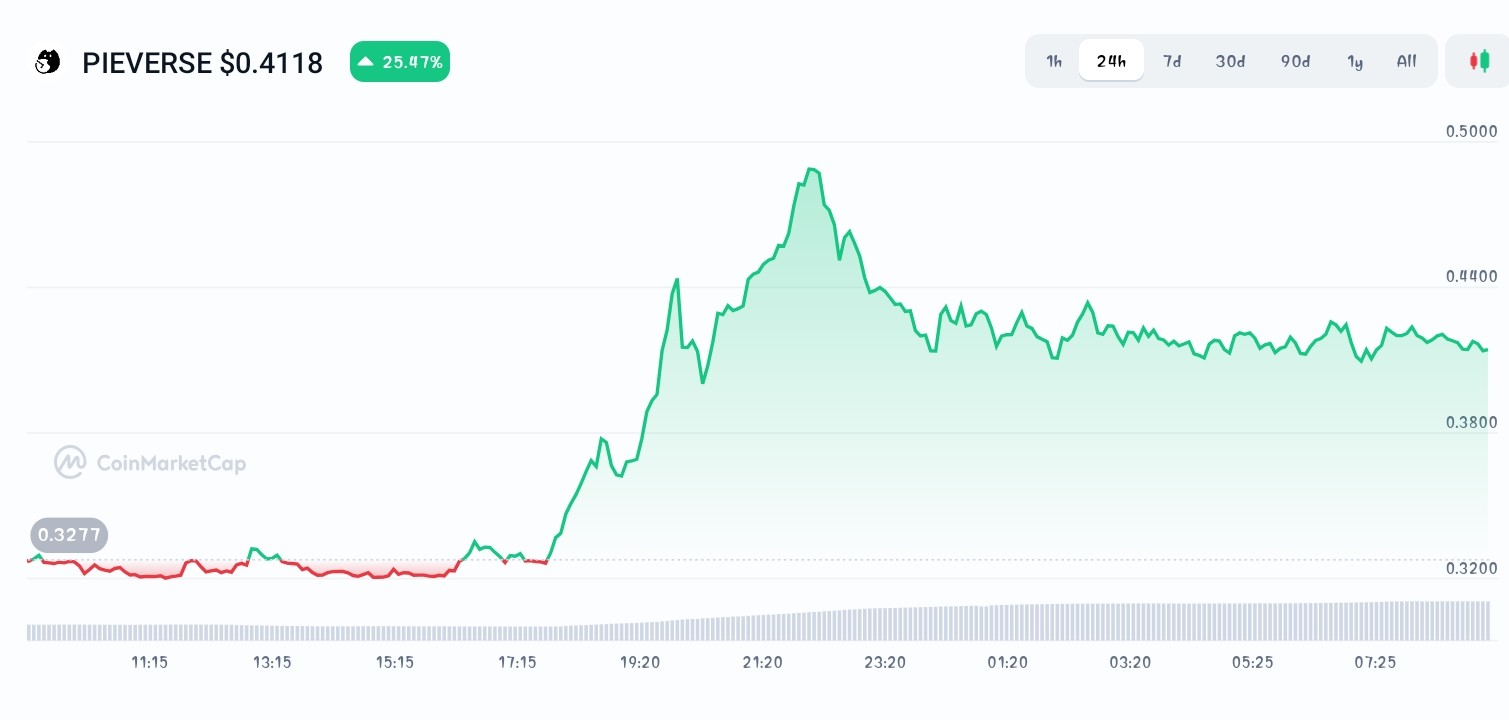Viewport: 1509px width, 720px height.
Task: Select the 90d time range tab
Action: (x=1295, y=61)
